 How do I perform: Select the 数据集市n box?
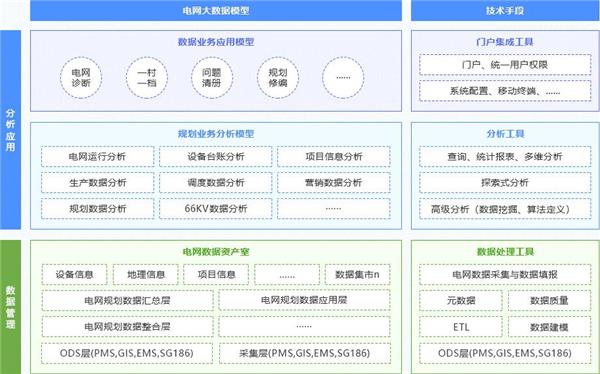(x=357, y=274)
